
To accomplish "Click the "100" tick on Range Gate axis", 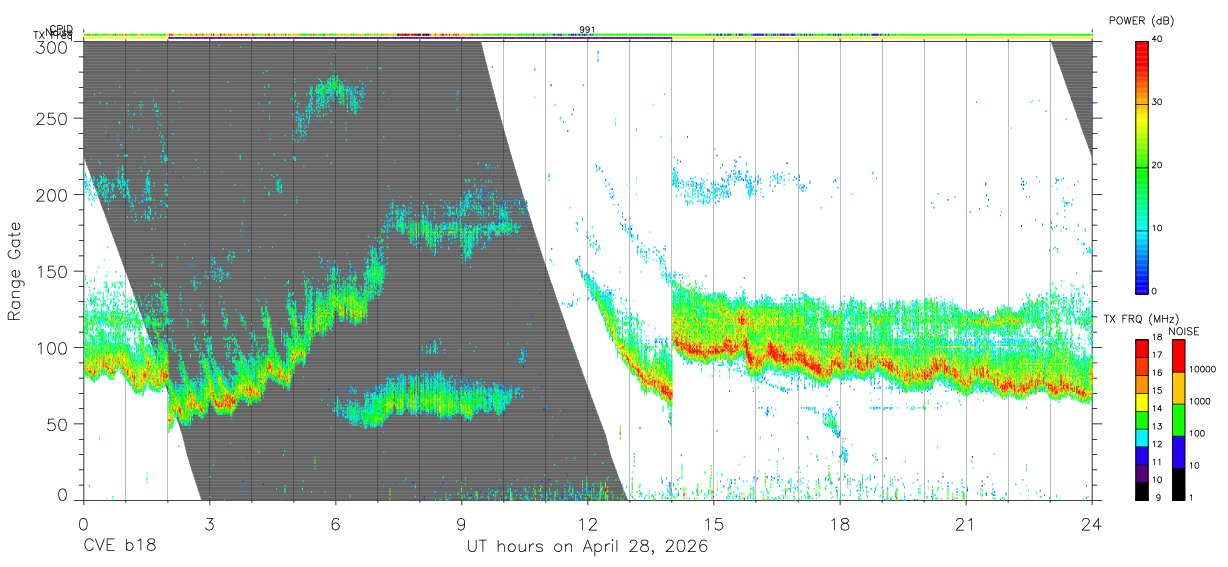I will point(52,347).
